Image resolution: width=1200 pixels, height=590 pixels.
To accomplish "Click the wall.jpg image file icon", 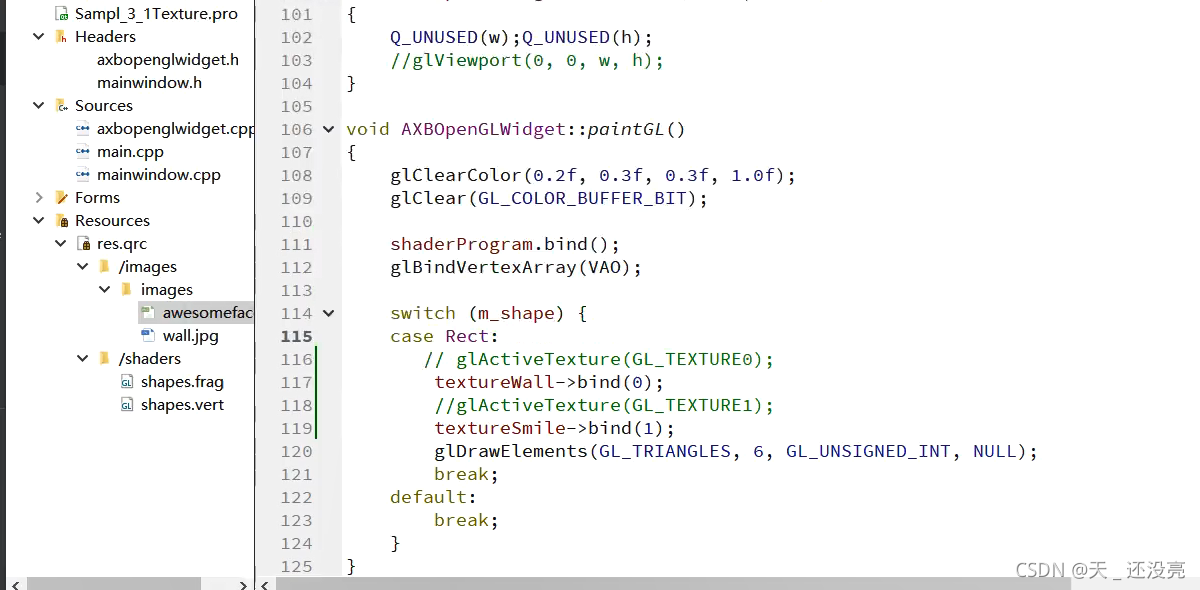I will coord(148,336).
